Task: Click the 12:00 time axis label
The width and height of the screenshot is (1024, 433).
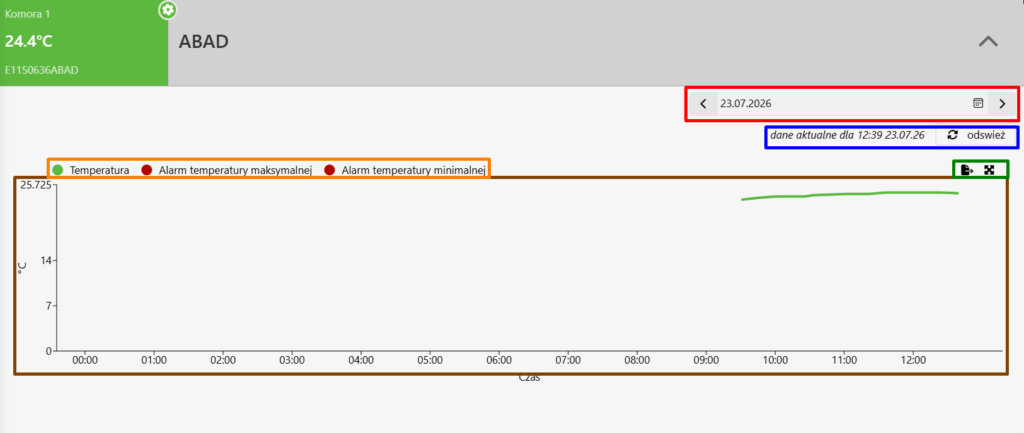Action: pos(913,360)
